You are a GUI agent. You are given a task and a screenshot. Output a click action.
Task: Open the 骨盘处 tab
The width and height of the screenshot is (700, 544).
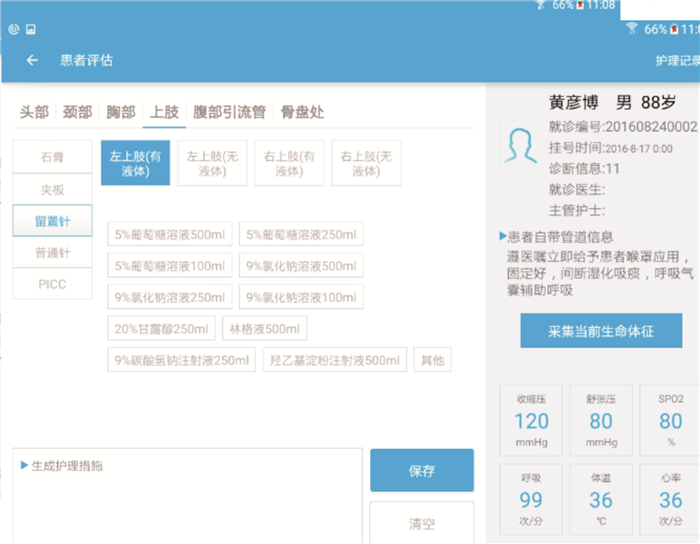click(x=302, y=112)
